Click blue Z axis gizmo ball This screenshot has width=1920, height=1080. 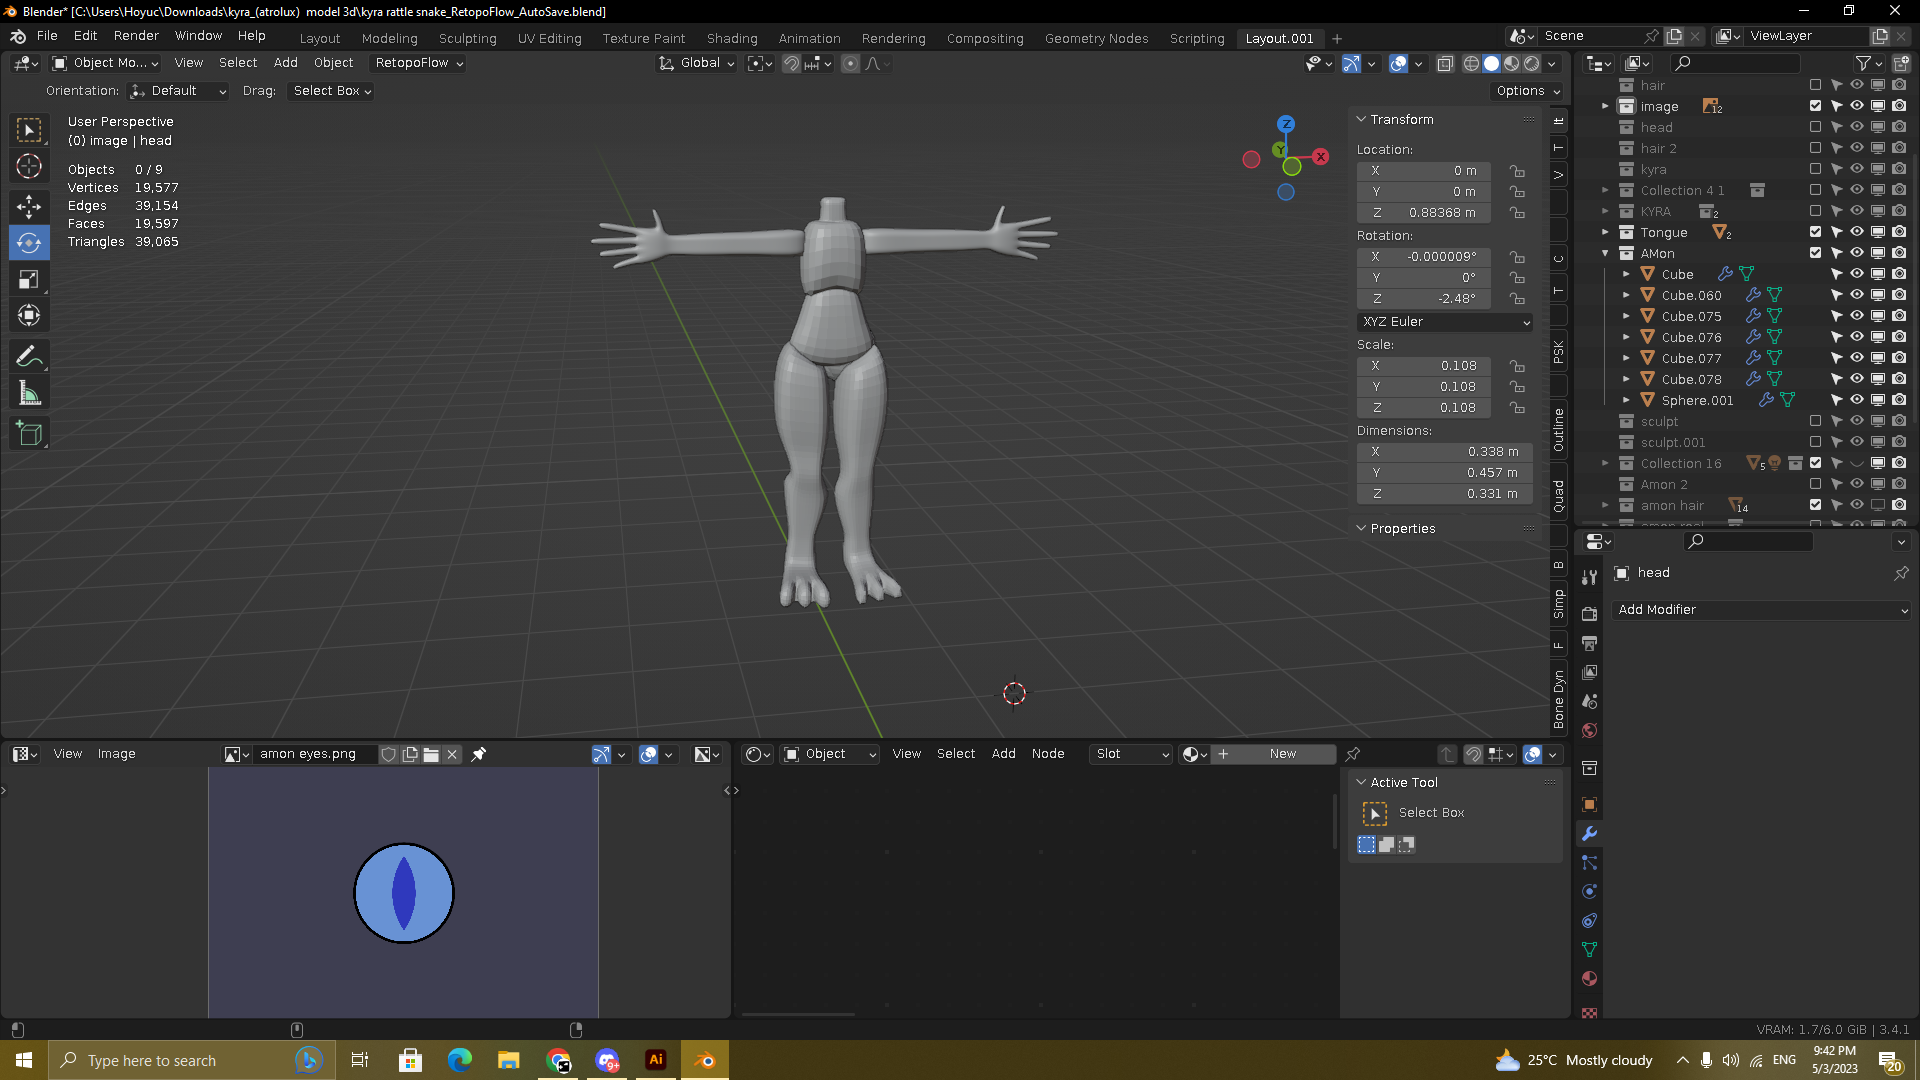click(x=1286, y=124)
